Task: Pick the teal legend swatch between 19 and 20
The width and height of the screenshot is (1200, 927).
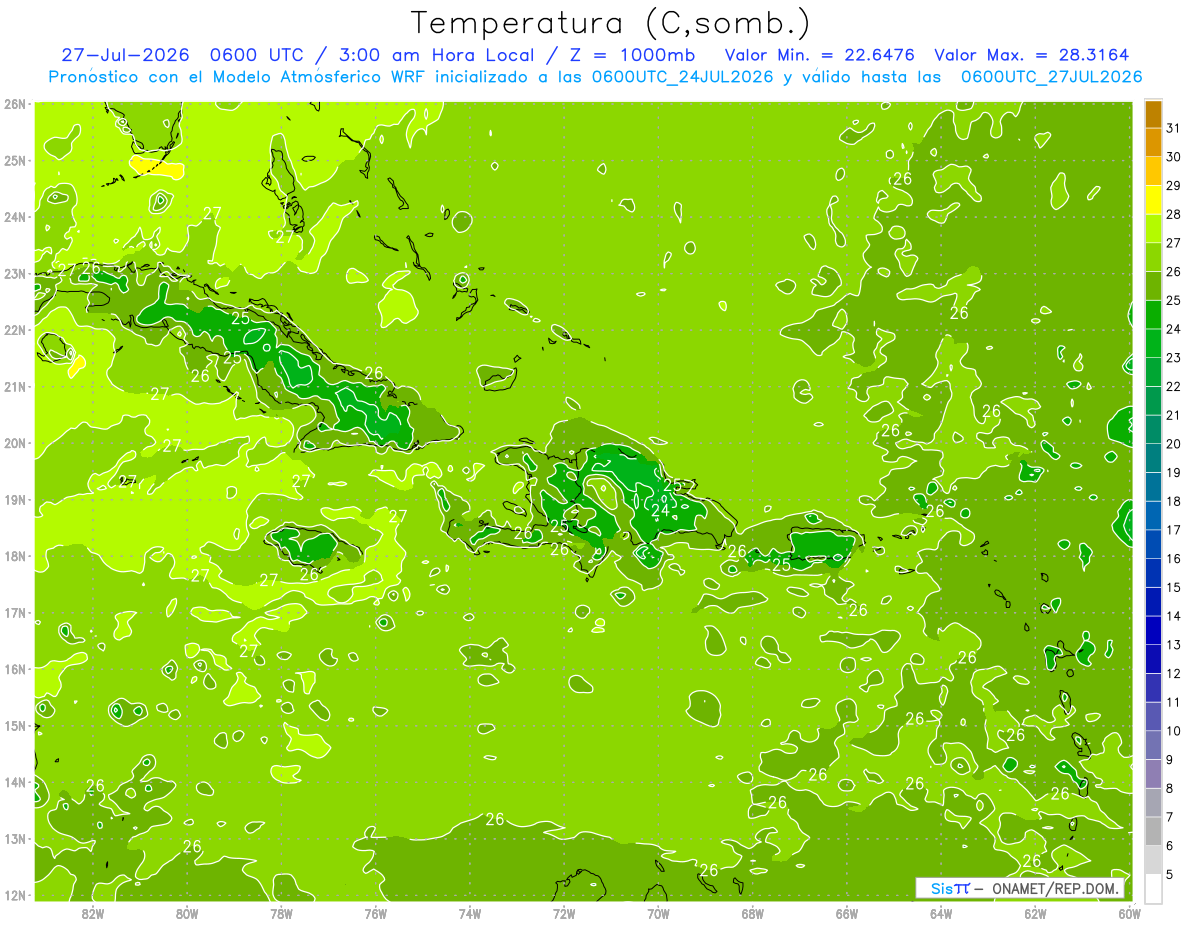Action: tap(1153, 458)
